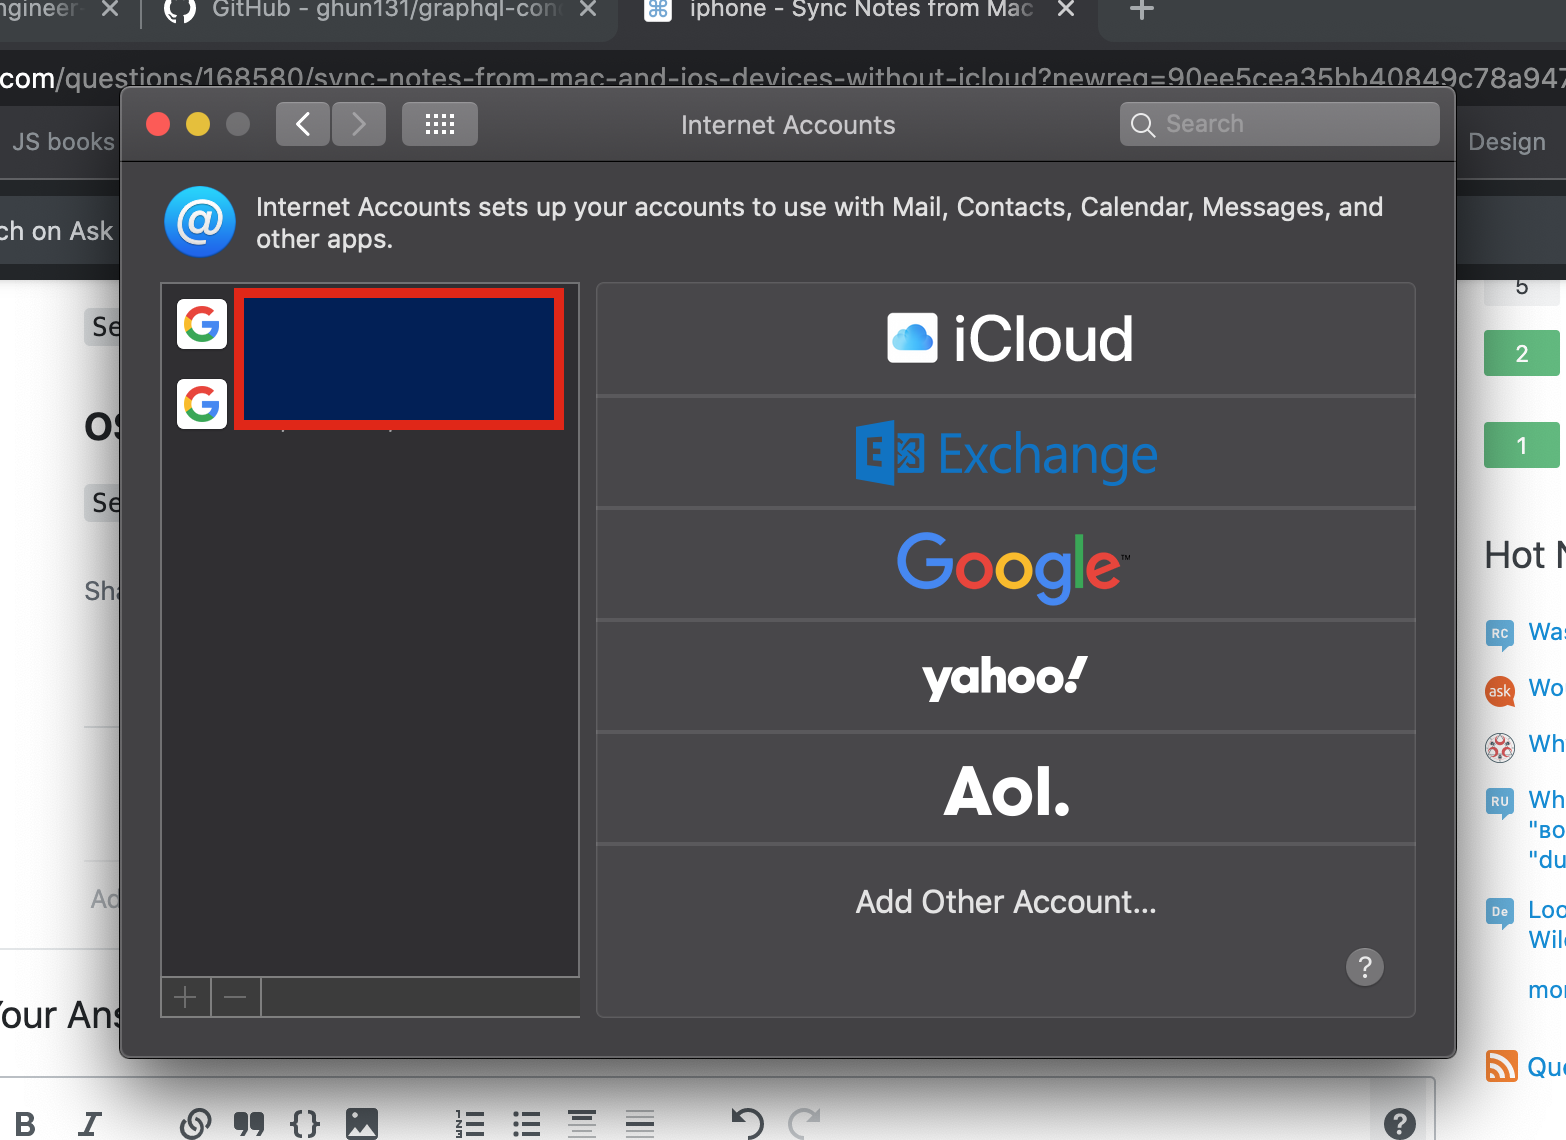The width and height of the screenshot is (1566, 1140).
Task: Add a Google account
Action: [x=1006, y=565]
